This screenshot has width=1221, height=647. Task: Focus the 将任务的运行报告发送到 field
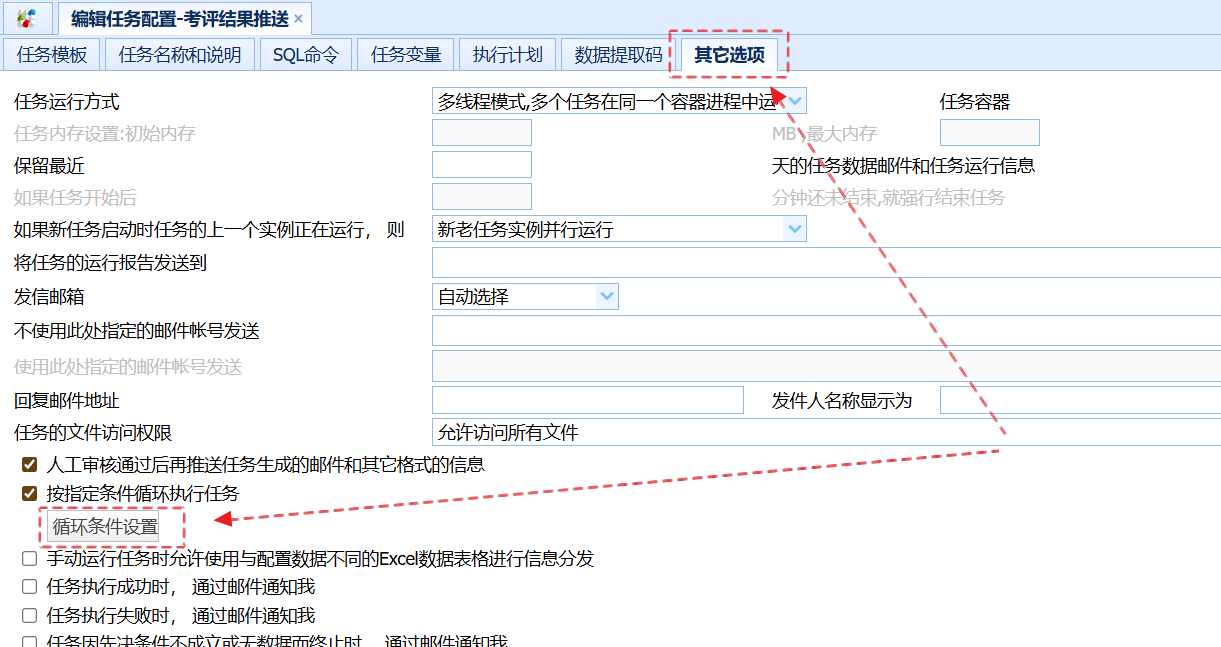point(825,263)
